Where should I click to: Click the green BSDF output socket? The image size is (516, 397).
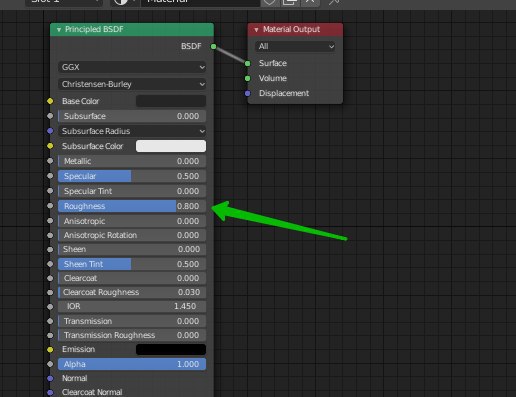coord(214,46)
